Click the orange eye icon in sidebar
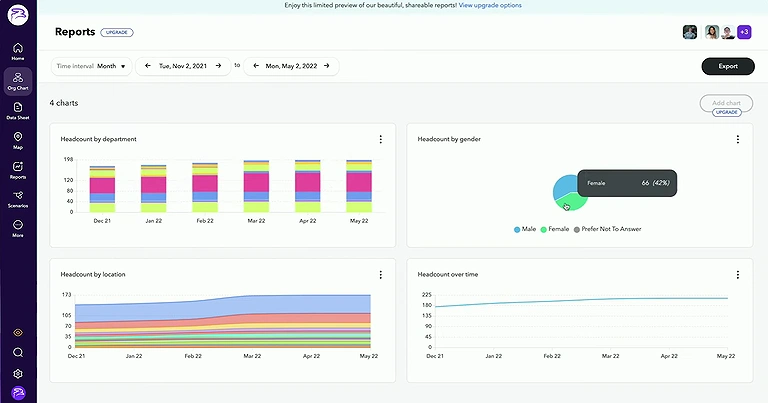The height and width of the screenshot is (403, 768). point(18,332)
